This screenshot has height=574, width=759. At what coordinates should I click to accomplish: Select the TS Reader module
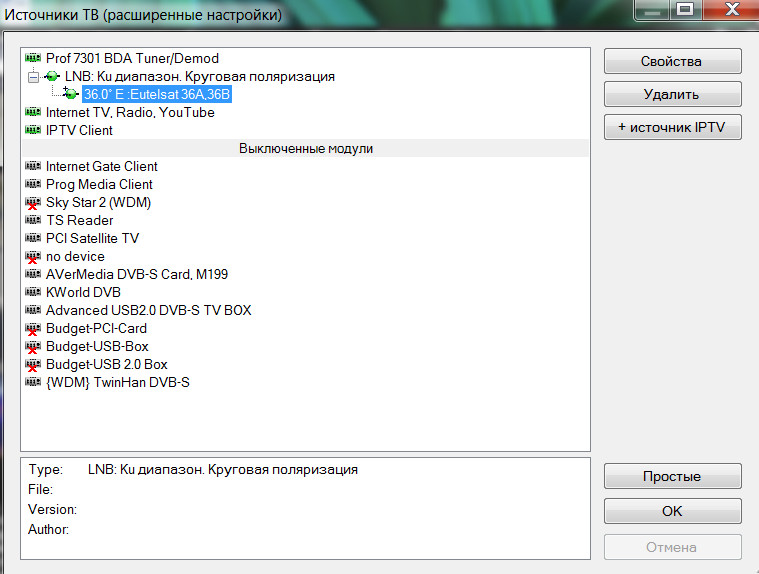[x=79, y=221]
